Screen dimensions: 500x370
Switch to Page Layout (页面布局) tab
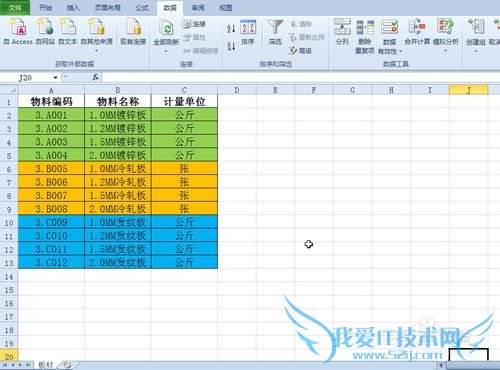107,8
